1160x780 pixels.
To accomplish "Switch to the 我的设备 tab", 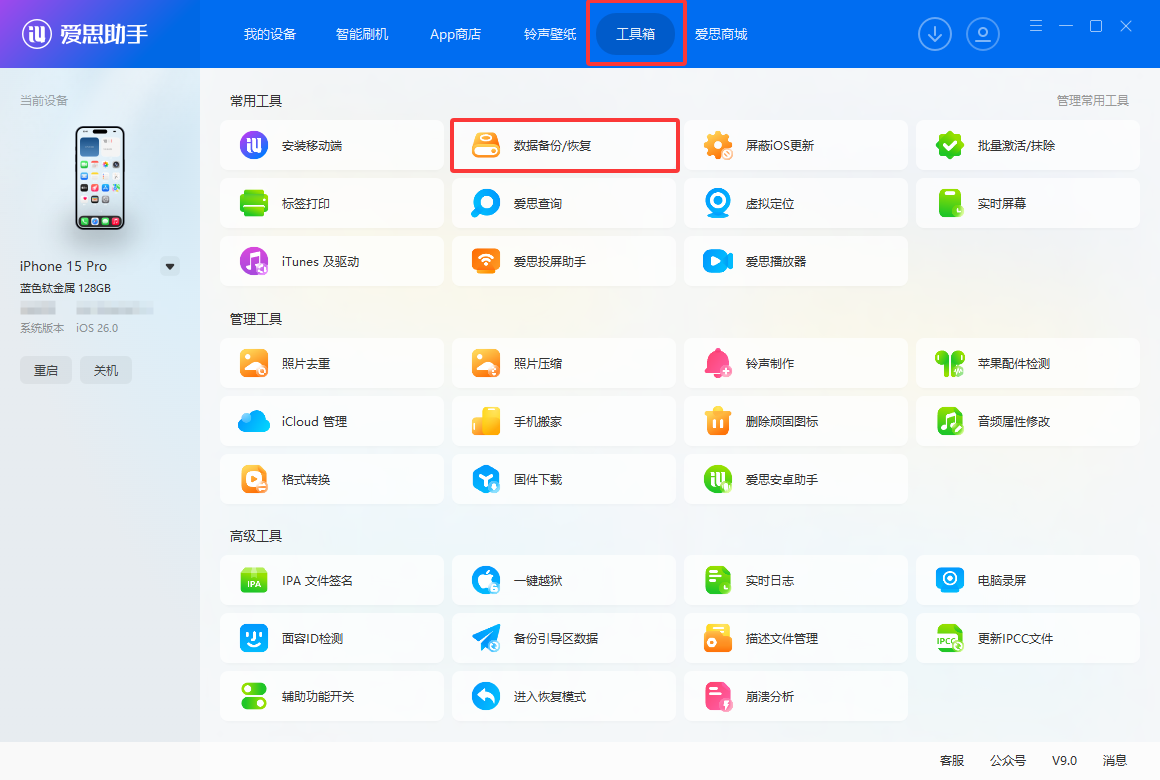I will click(270, 34).
